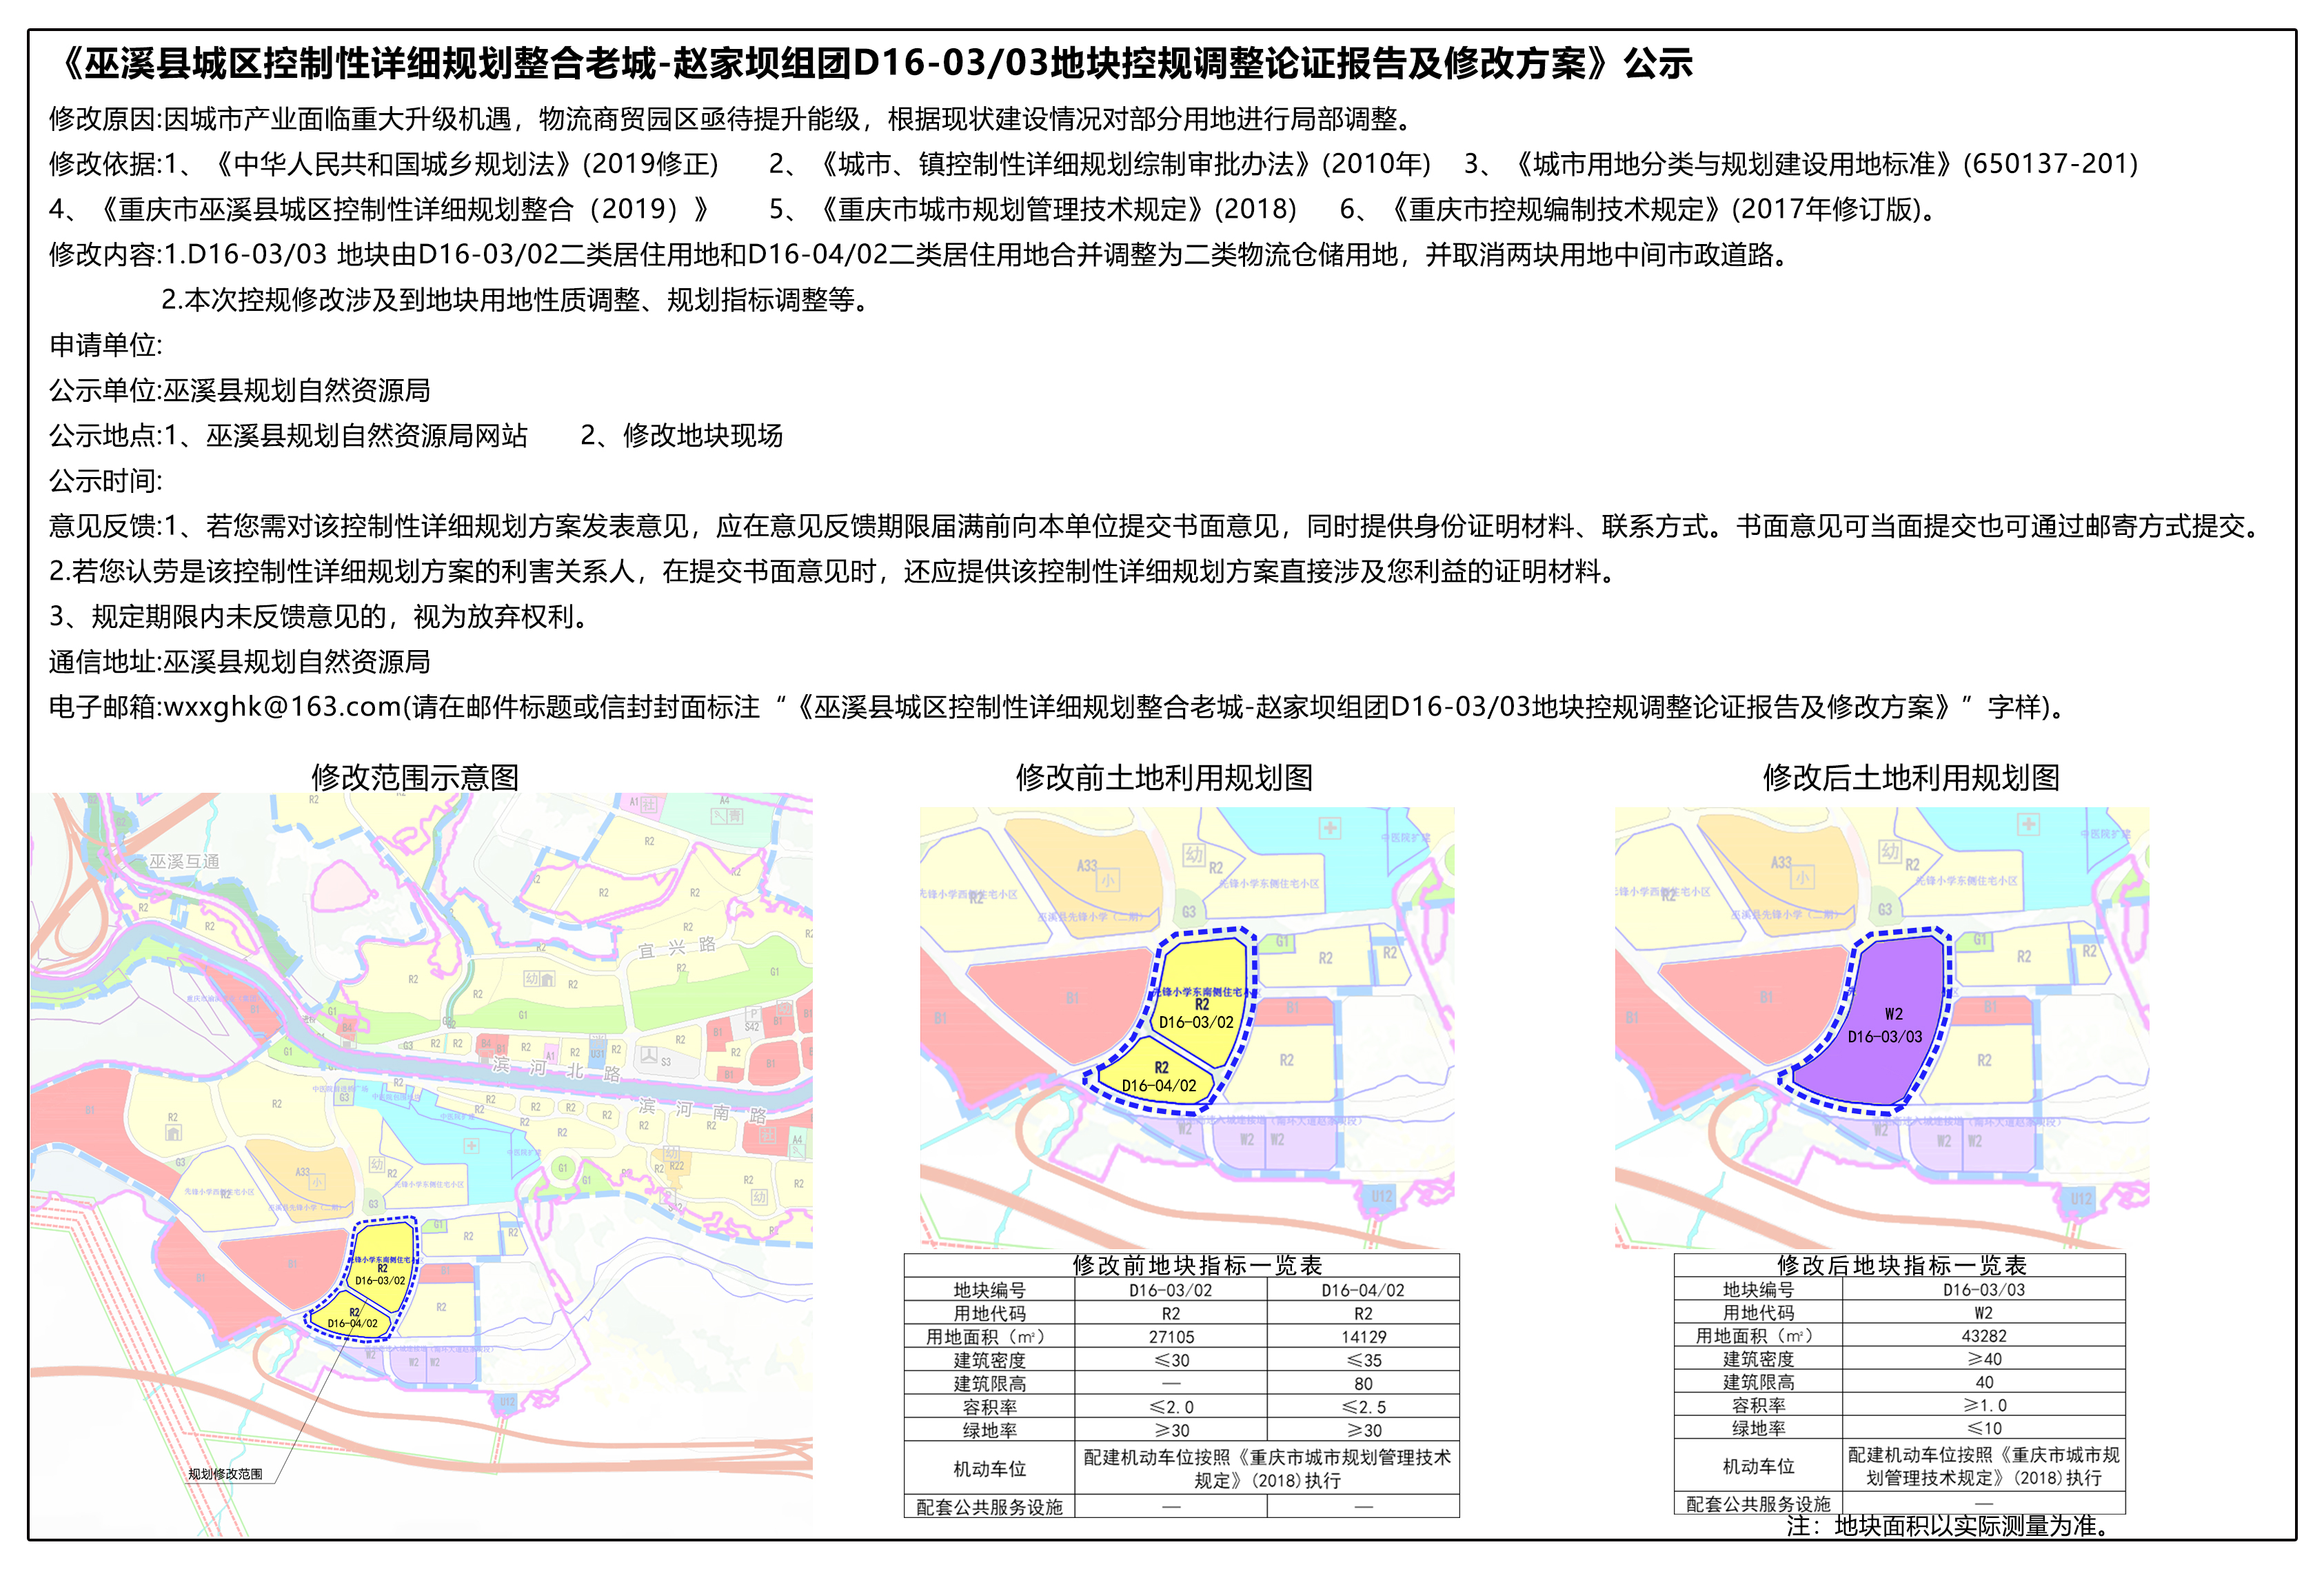This screenshot has height=1569, width=2324.
Task: Click the heading 修改前土地利用规划图
Action: click(x=1164, y=778)
